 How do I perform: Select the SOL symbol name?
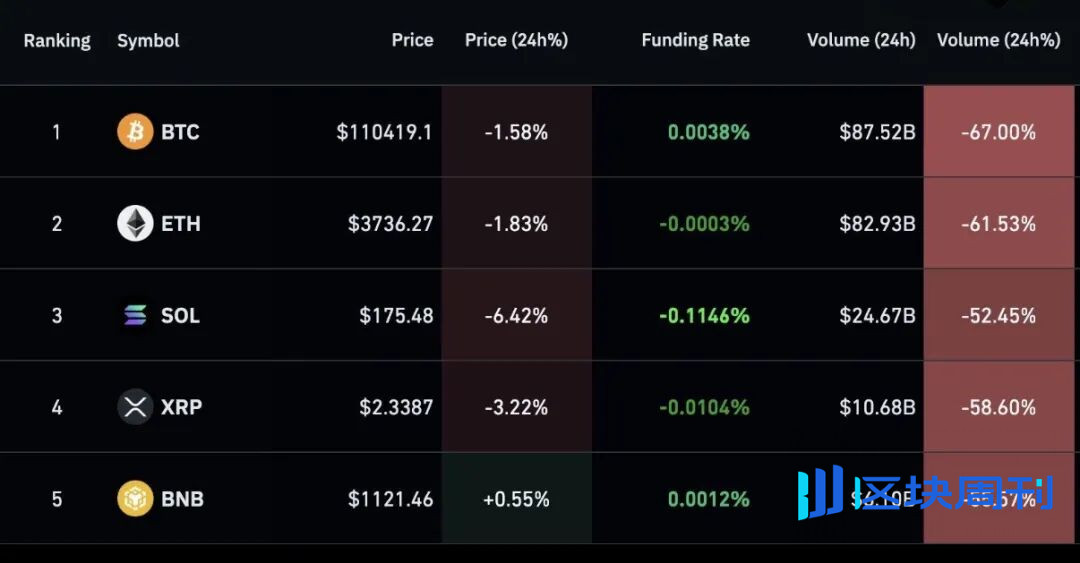pos(180,316)
